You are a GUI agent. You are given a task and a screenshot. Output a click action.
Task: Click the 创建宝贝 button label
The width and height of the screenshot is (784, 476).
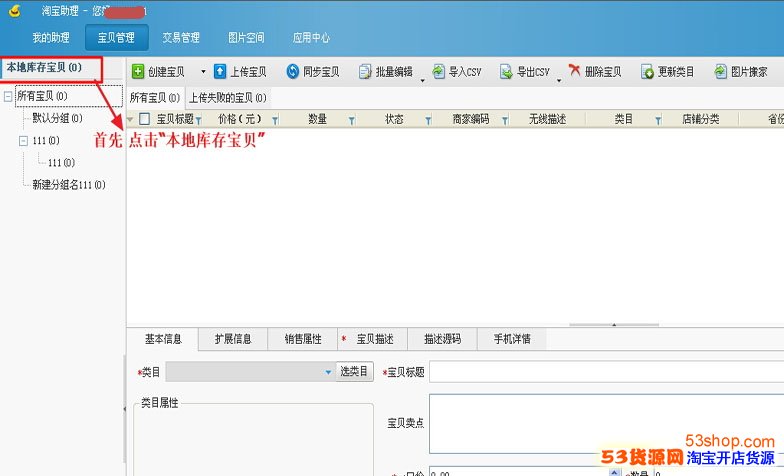(166, 72)
